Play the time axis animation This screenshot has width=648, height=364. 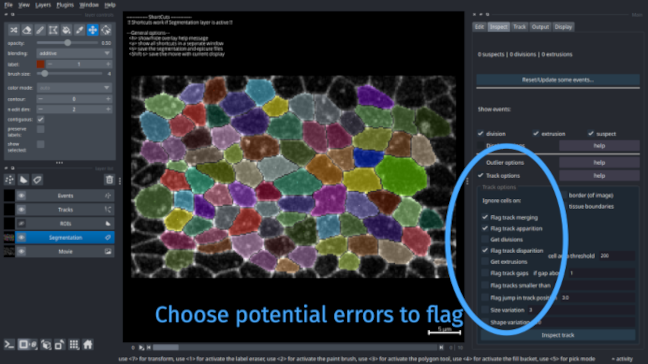pos(141,347)
